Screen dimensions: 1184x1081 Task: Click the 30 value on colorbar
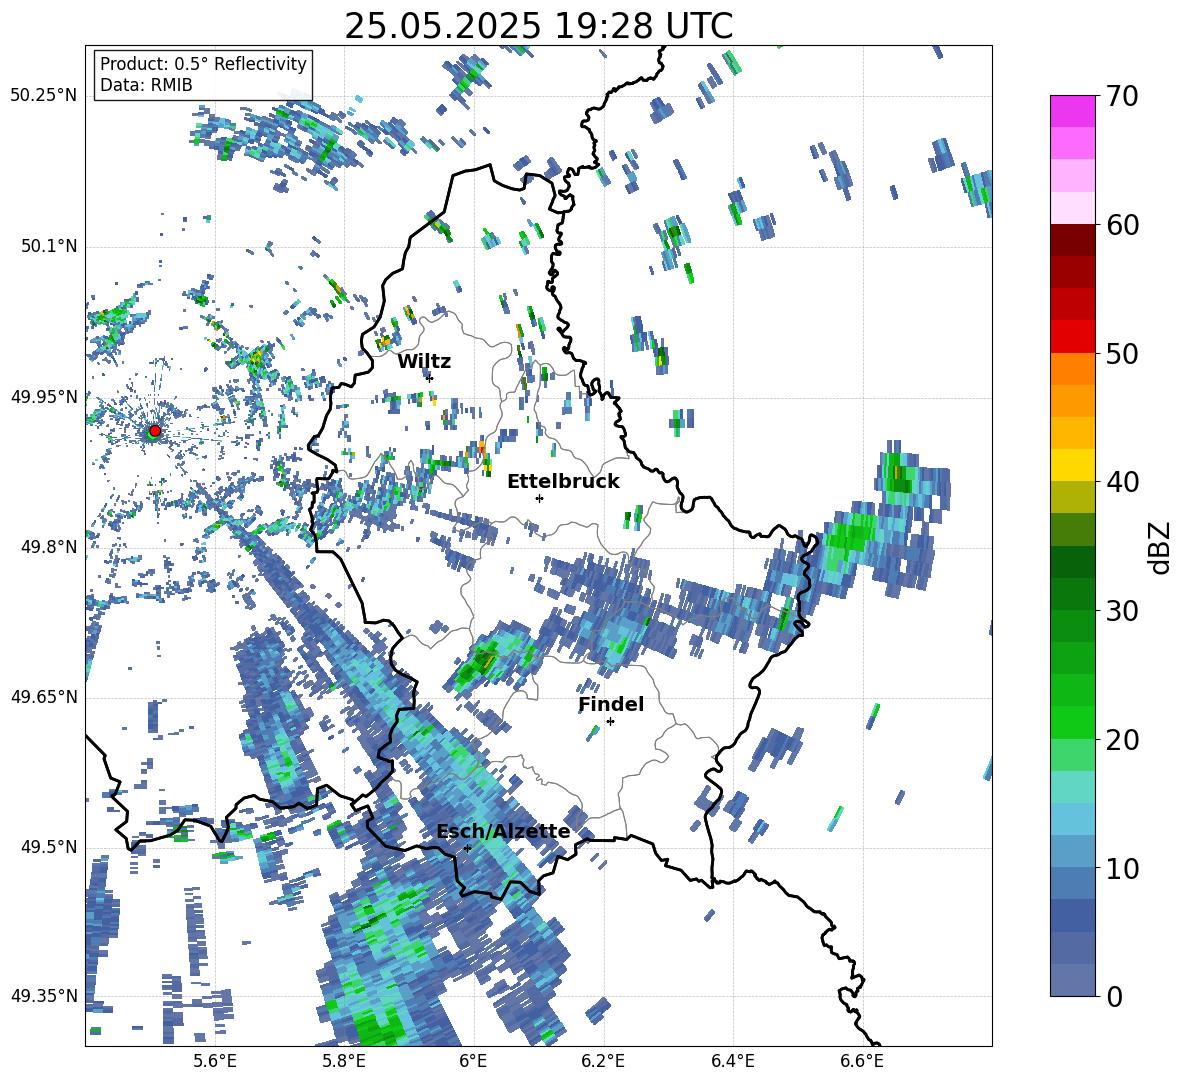[x=1123, y=611]
